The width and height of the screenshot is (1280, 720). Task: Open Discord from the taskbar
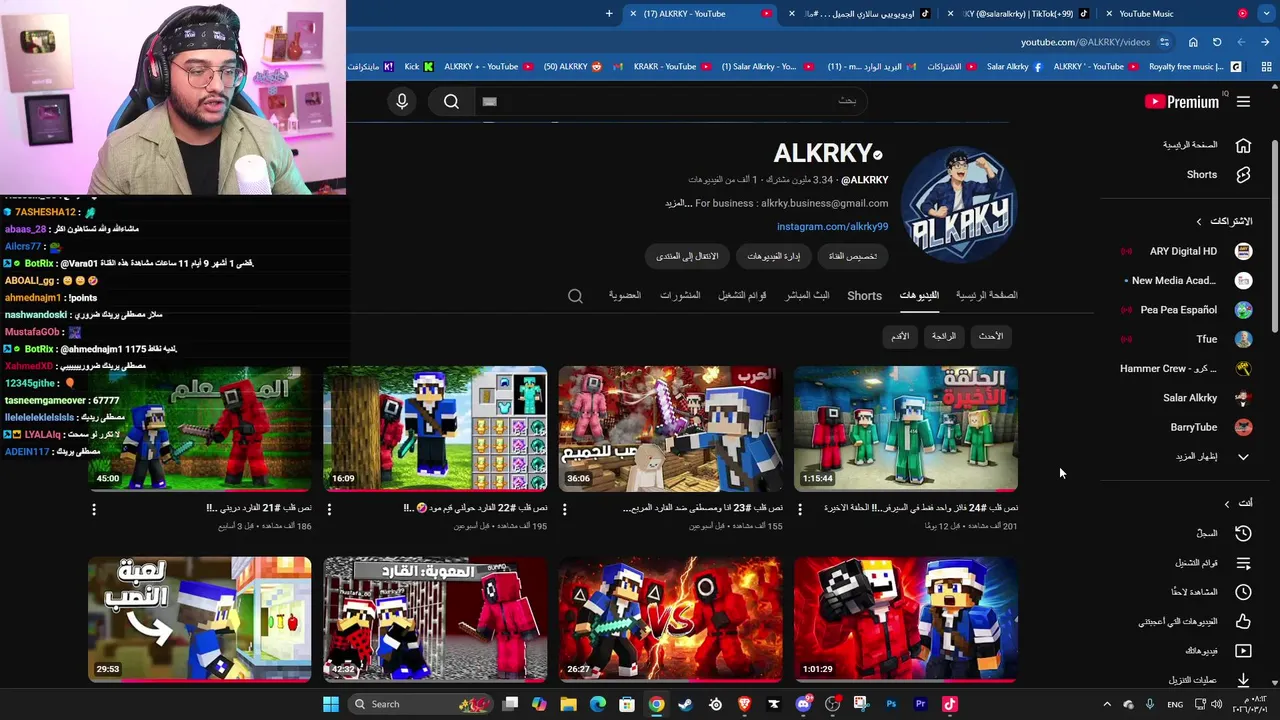click(803, 704)
